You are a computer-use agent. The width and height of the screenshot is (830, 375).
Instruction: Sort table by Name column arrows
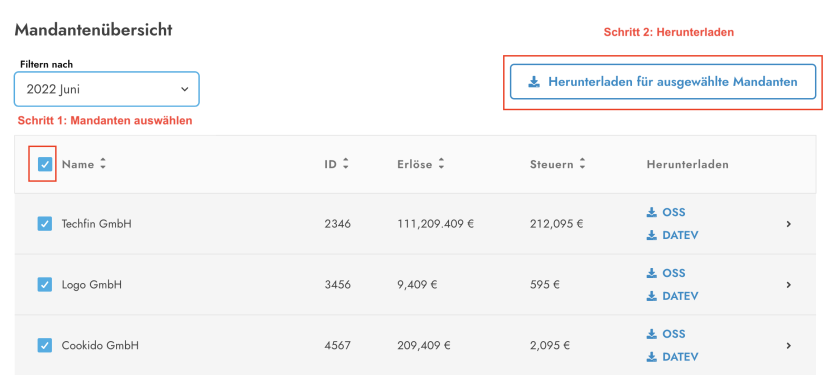(x=103, y=164)
